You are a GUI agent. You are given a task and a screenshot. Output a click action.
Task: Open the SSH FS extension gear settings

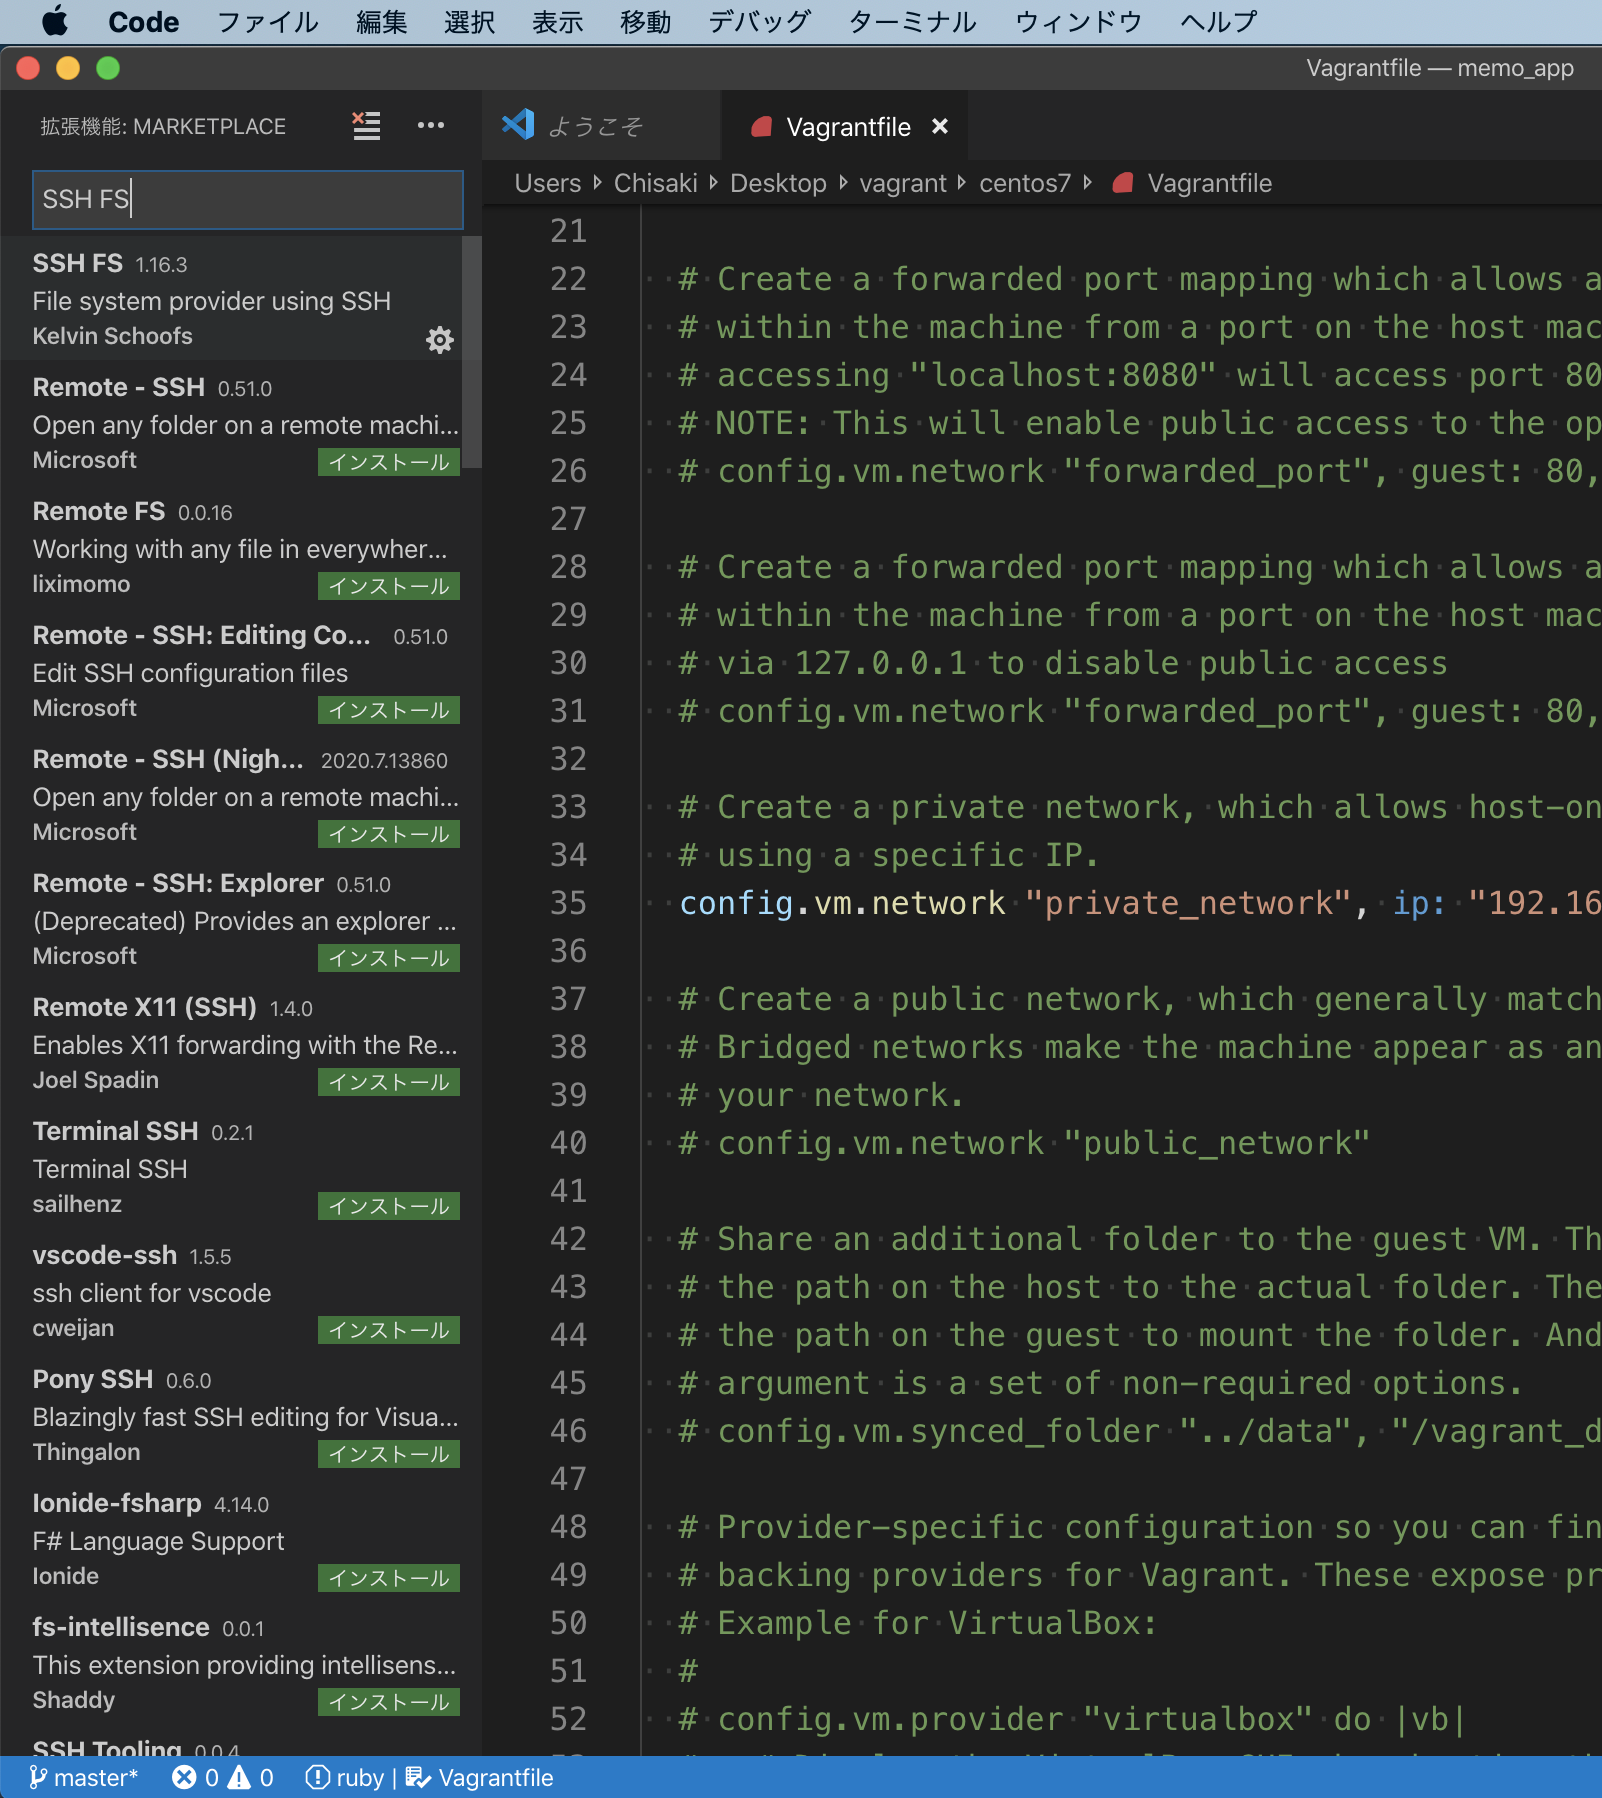(x=439, y=340)
